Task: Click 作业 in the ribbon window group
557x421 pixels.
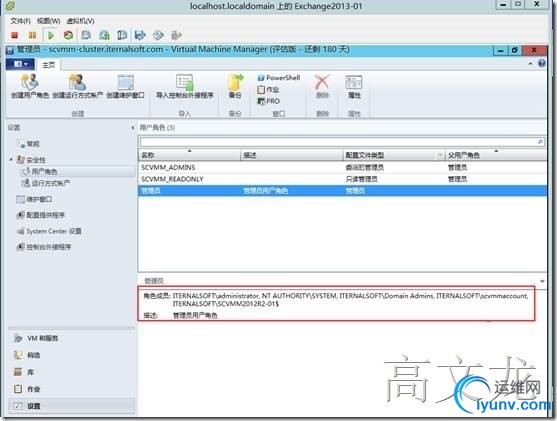Action: 268,90
